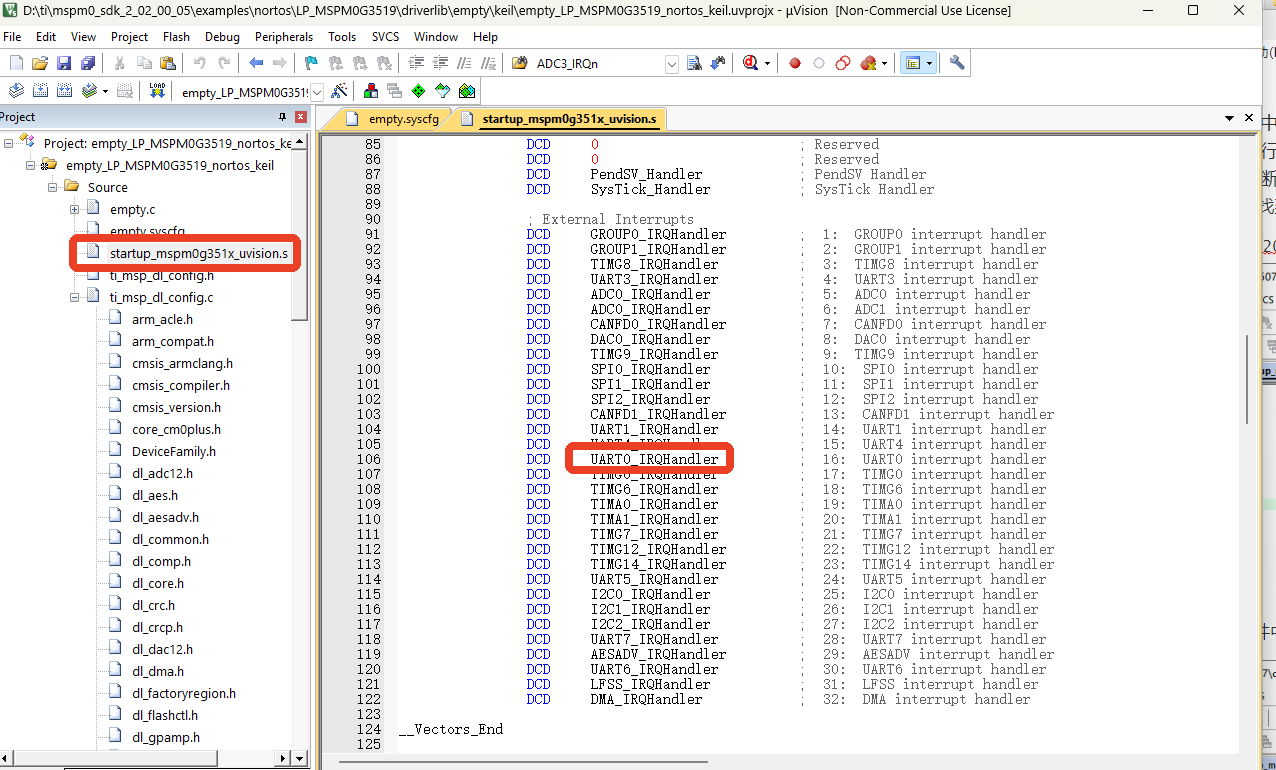Create a new file with the toolbar icon
Viewport: 1276px width, 770px height.
coord(17,63)
